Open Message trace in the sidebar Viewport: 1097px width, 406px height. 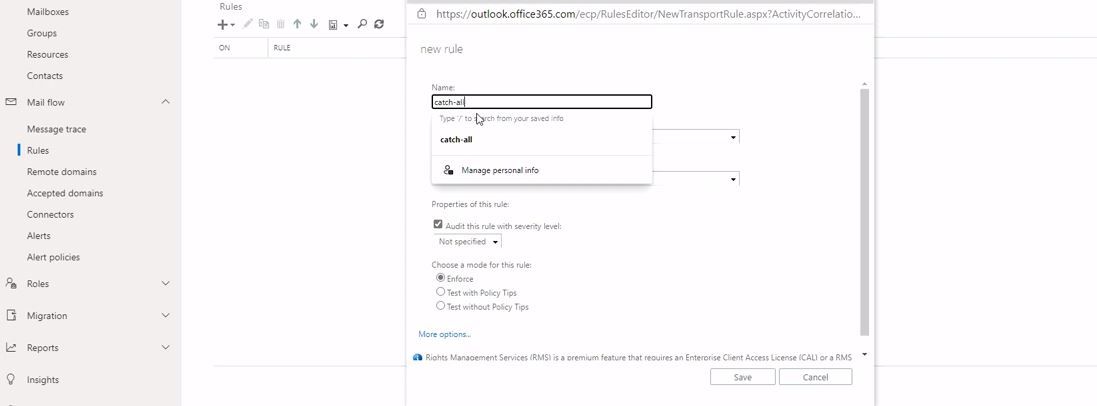pos(56,129)
